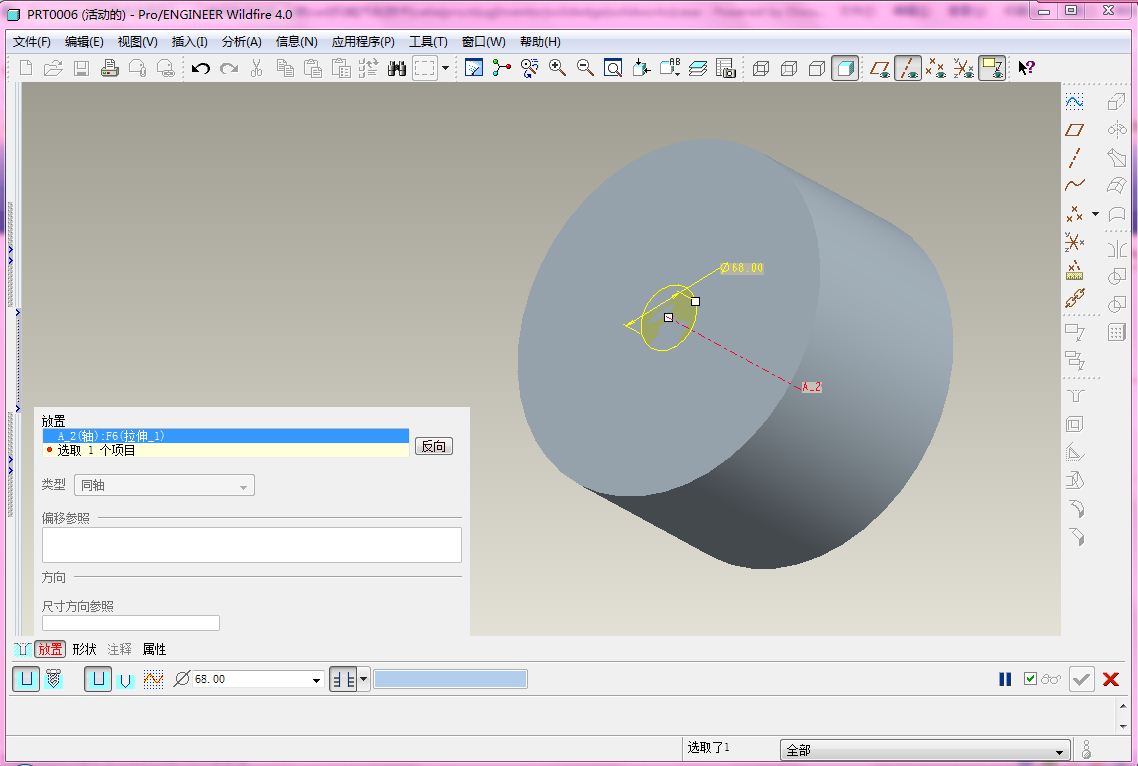Screen dimensions: 1138x766
Task: Choose predefined rectangle hole profile
Action: pyautogui.click(x=98, y=680)
